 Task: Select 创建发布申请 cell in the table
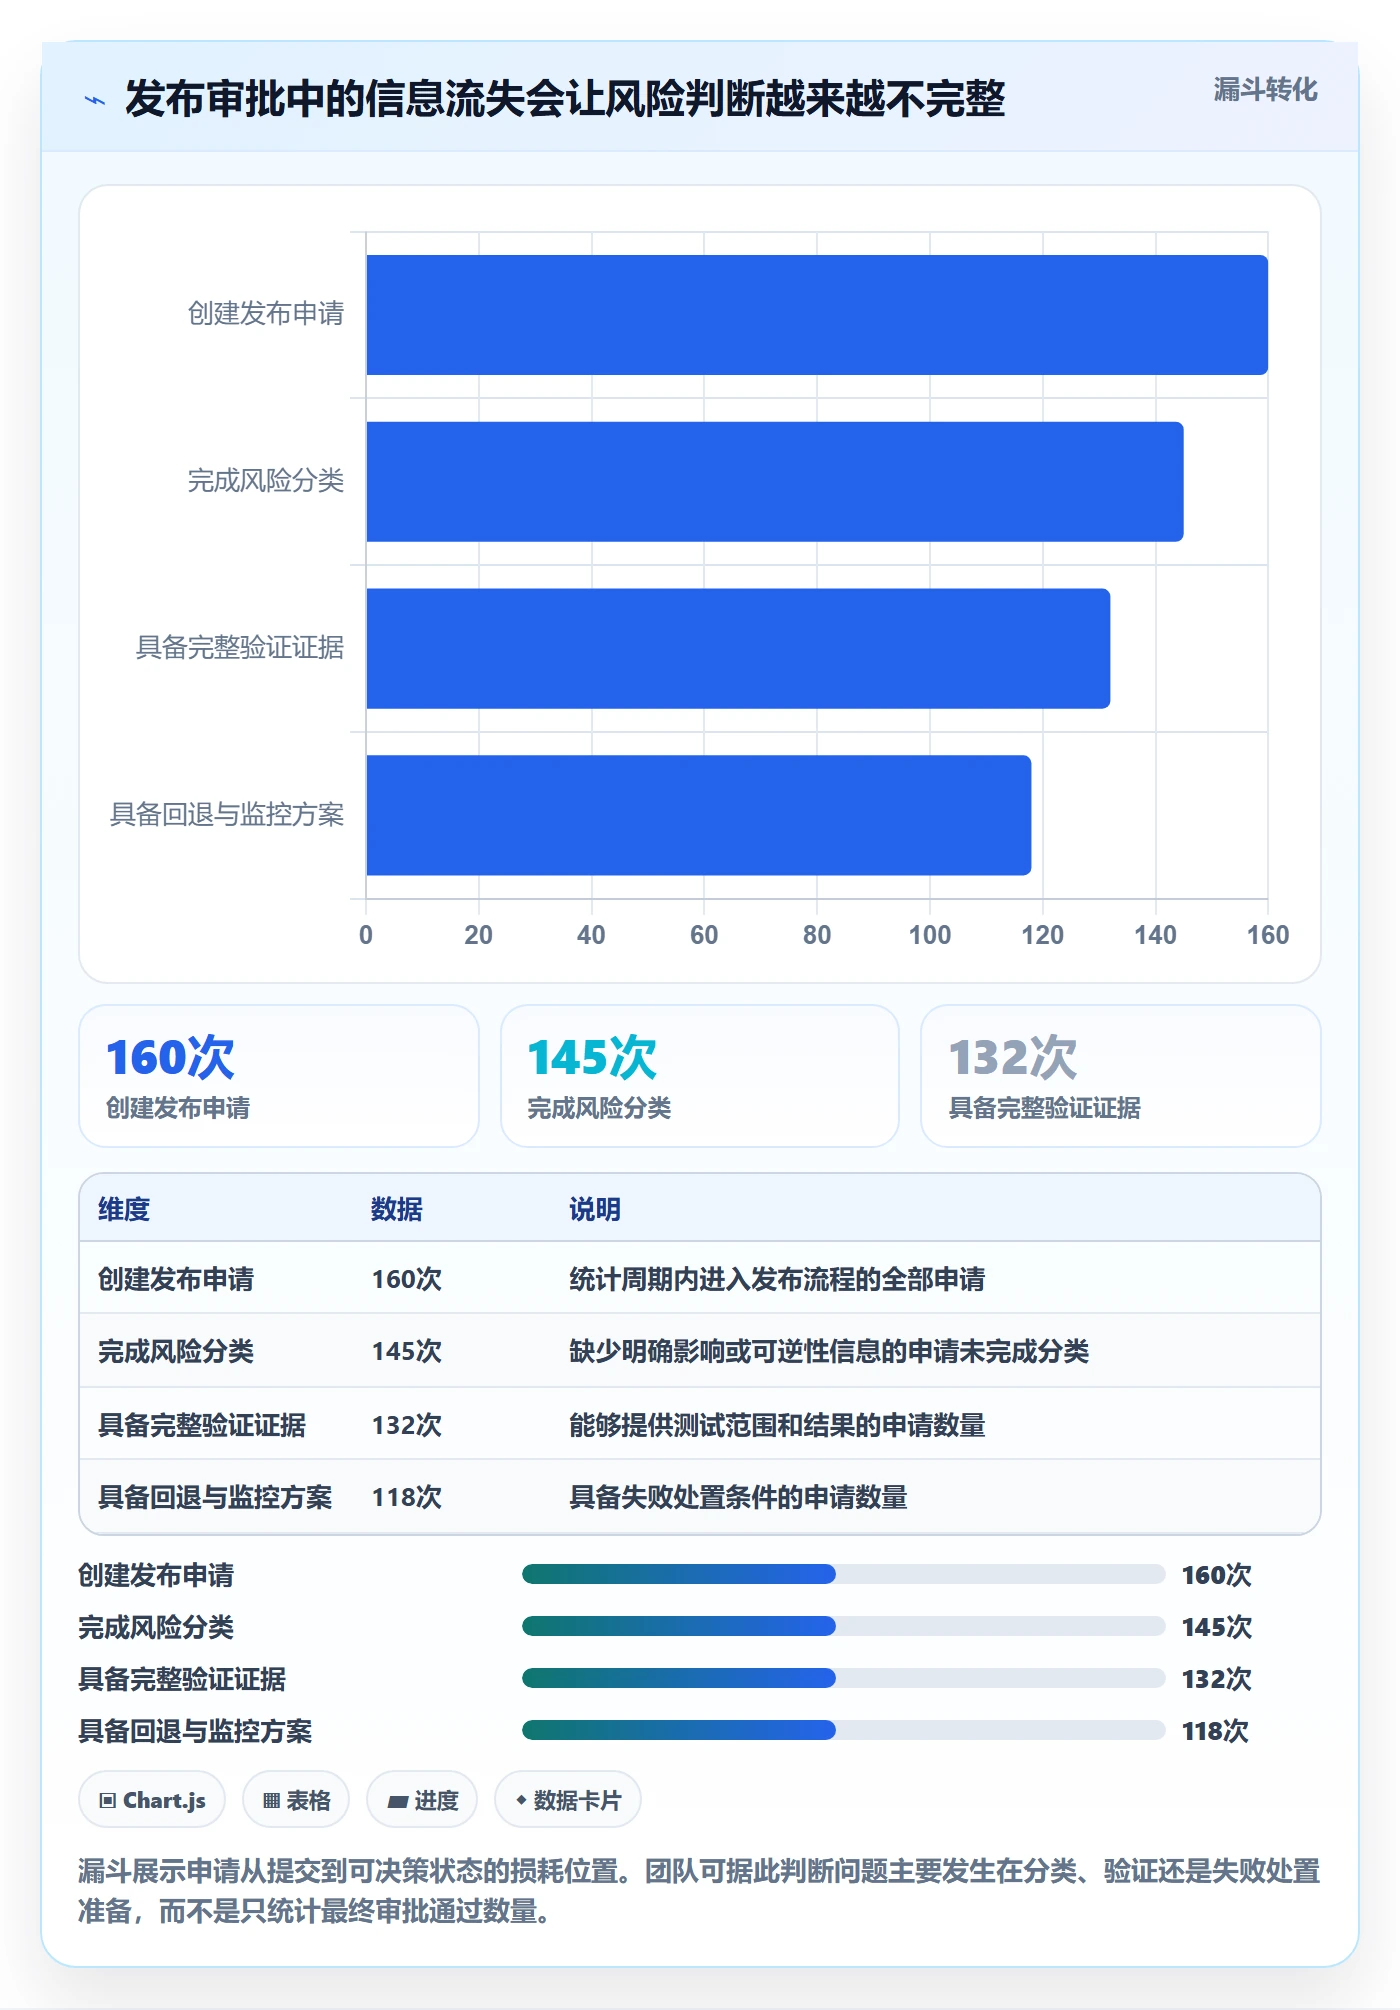(x=176, y=1279)
